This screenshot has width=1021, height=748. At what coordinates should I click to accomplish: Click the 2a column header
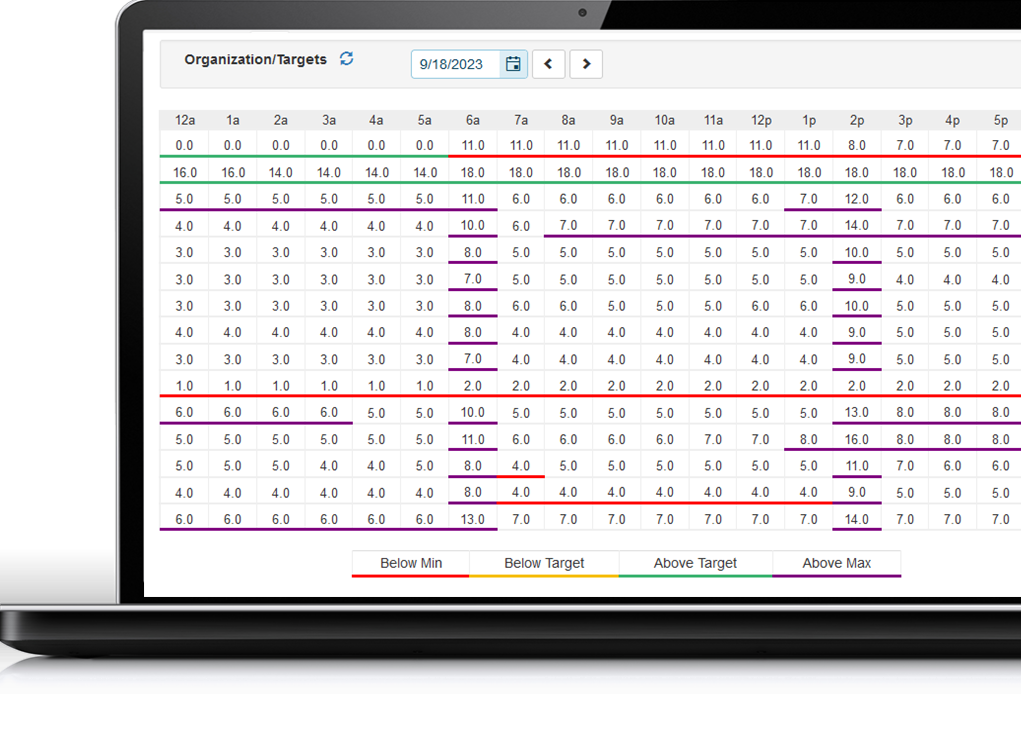281,120
